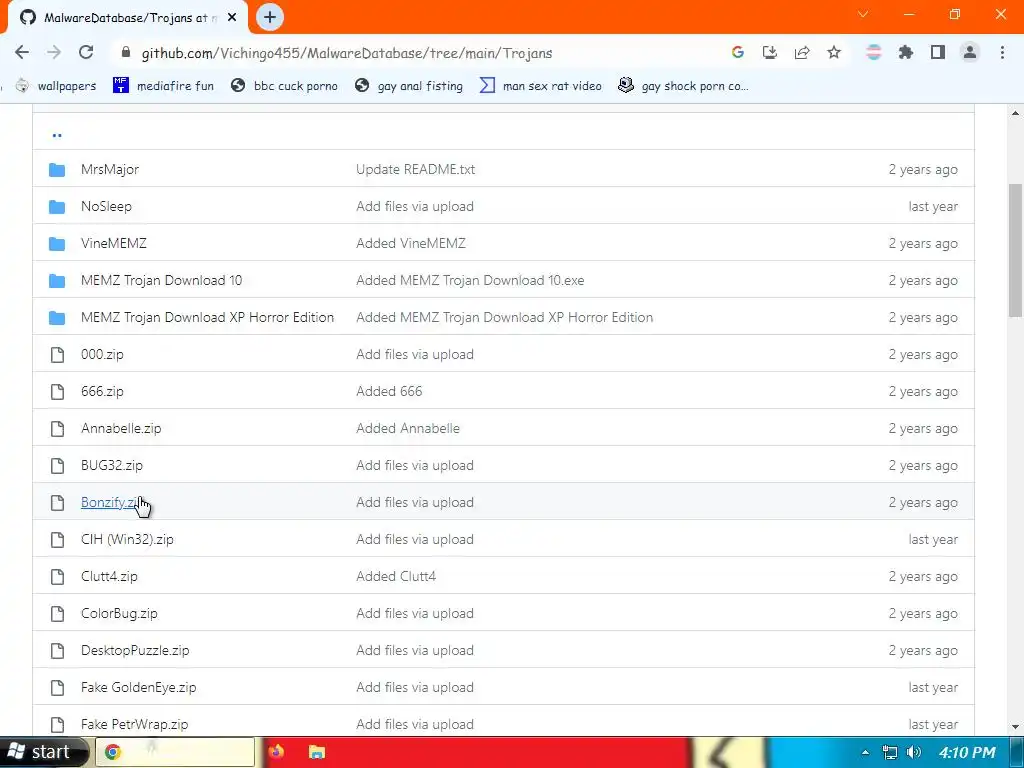The image size is (1024, 768).
Task: Click the file icon beside DesktopPuzzle.zip
Action: pos(57,650)
